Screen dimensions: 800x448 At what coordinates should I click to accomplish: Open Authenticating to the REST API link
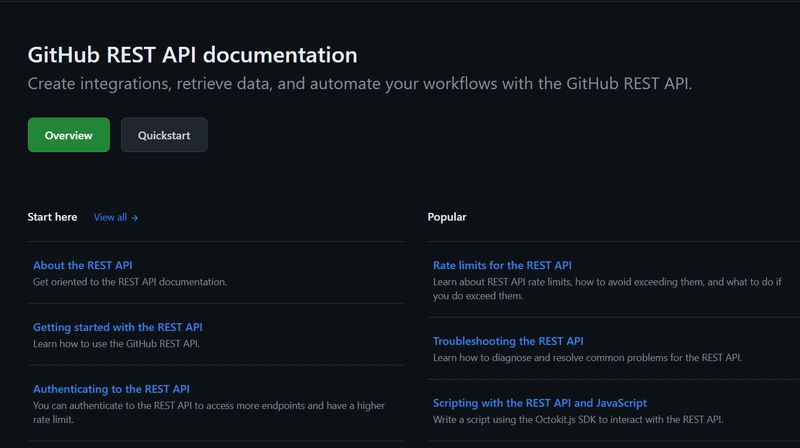111,389
